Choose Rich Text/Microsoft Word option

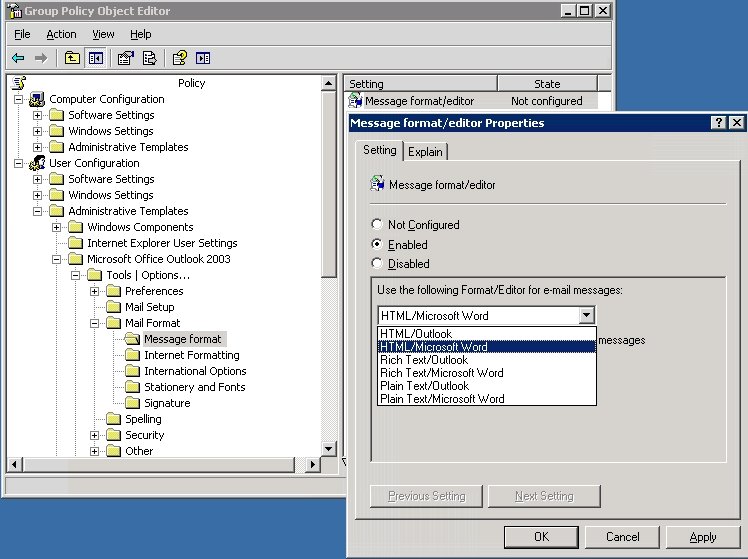coord(487,373)
